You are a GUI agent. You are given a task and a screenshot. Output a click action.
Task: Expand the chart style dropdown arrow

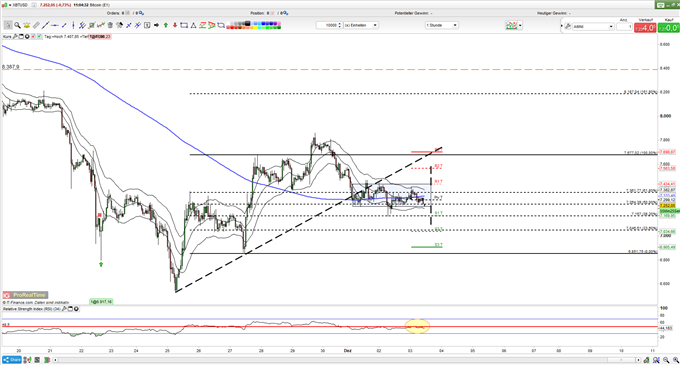(520, 26)
